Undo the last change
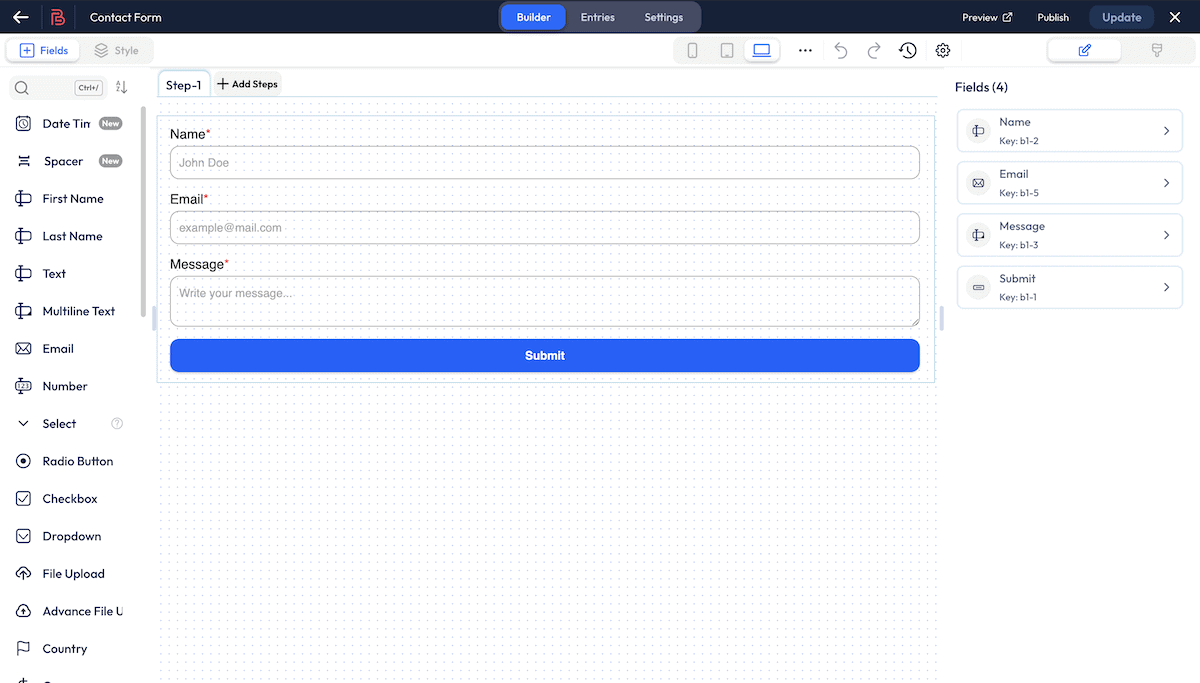The height and width of the screenshot is (683, 1200). point(841,51)
